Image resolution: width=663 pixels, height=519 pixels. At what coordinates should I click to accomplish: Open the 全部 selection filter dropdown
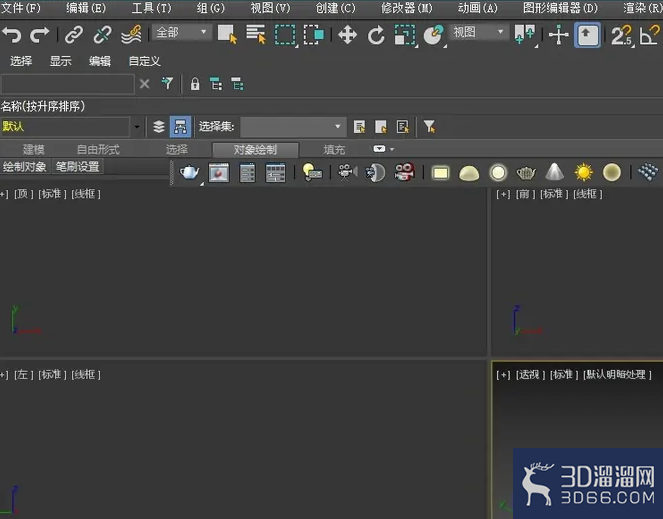pyautogui.click(x=181, y=32)
